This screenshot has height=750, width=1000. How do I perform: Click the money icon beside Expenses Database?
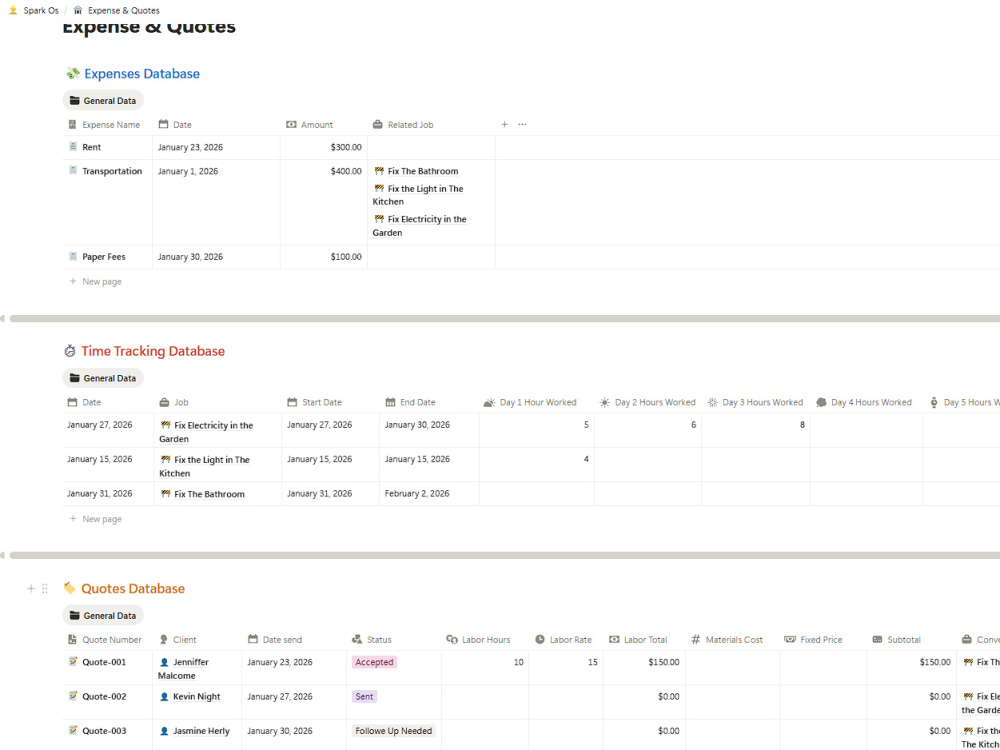tap(72, 73)
